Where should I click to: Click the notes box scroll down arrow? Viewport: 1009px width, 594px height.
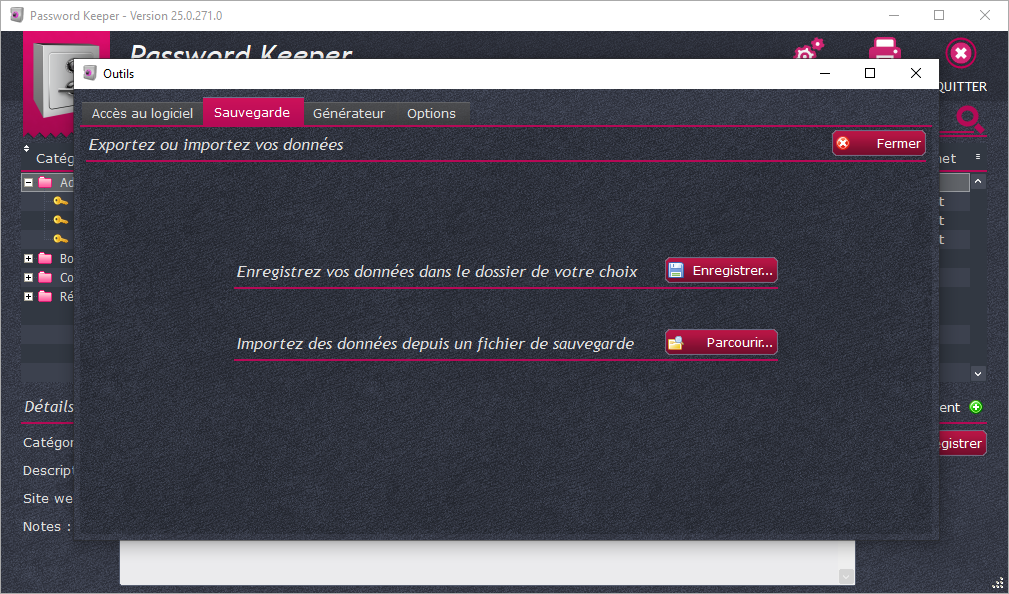[x=846, y=577]
